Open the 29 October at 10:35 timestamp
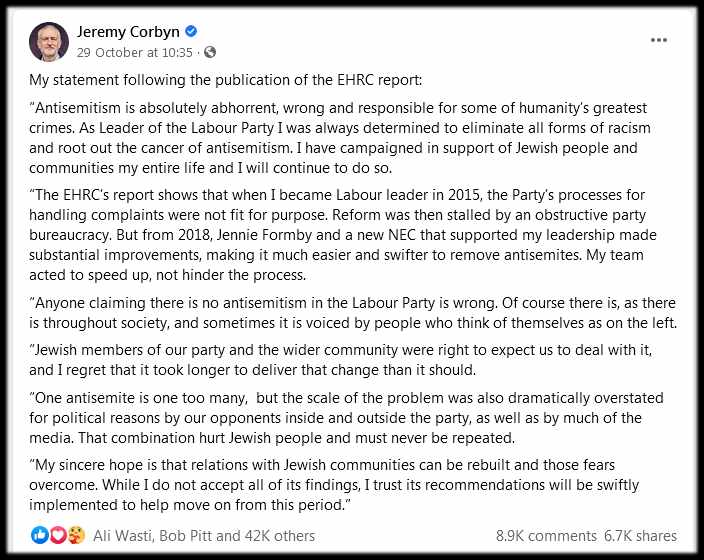Viewport: 704px width, 560px height. point(134,53)
